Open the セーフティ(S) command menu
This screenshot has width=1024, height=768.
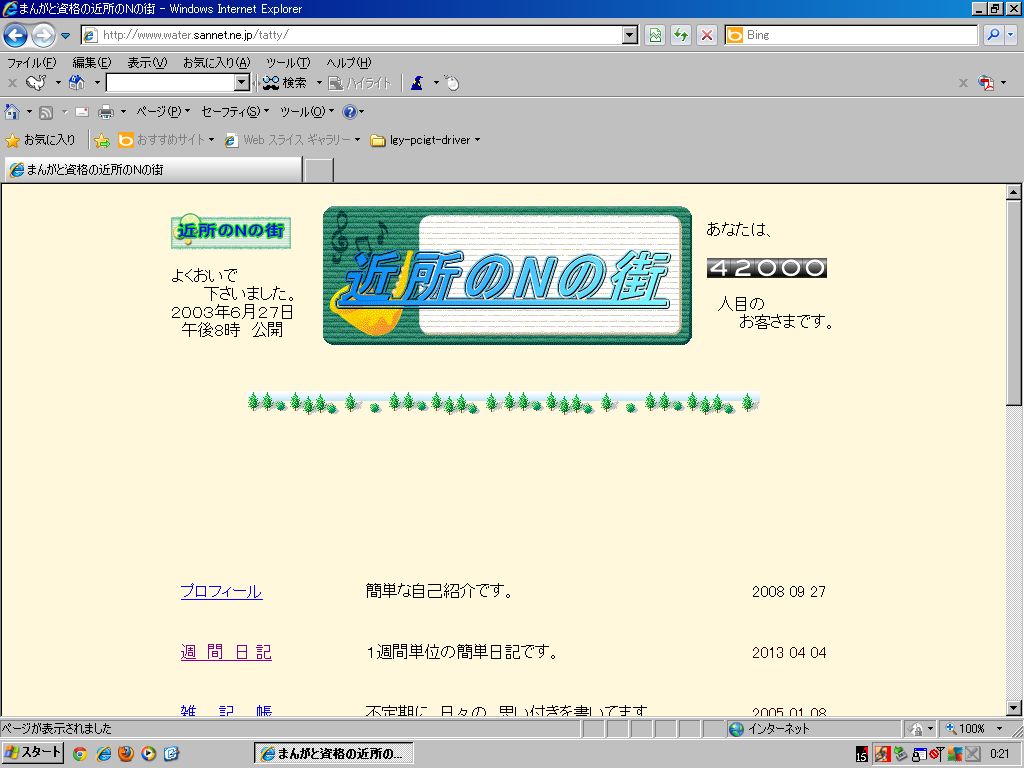coord(234,112)
